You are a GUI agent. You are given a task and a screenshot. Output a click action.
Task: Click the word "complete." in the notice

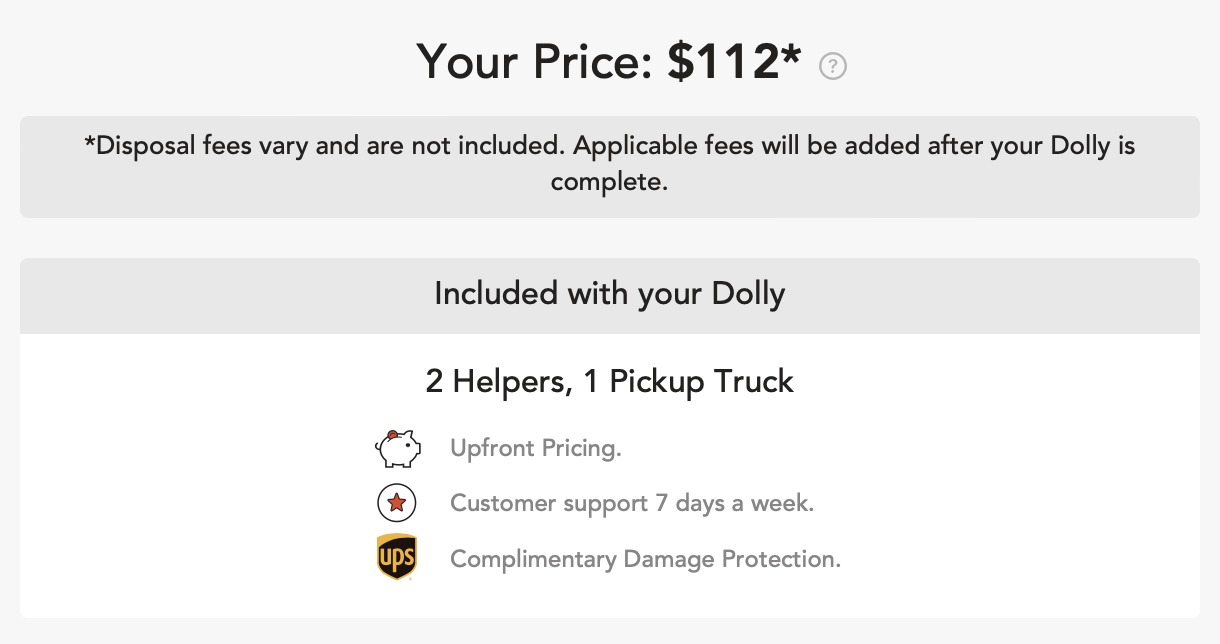coord(609,185)
